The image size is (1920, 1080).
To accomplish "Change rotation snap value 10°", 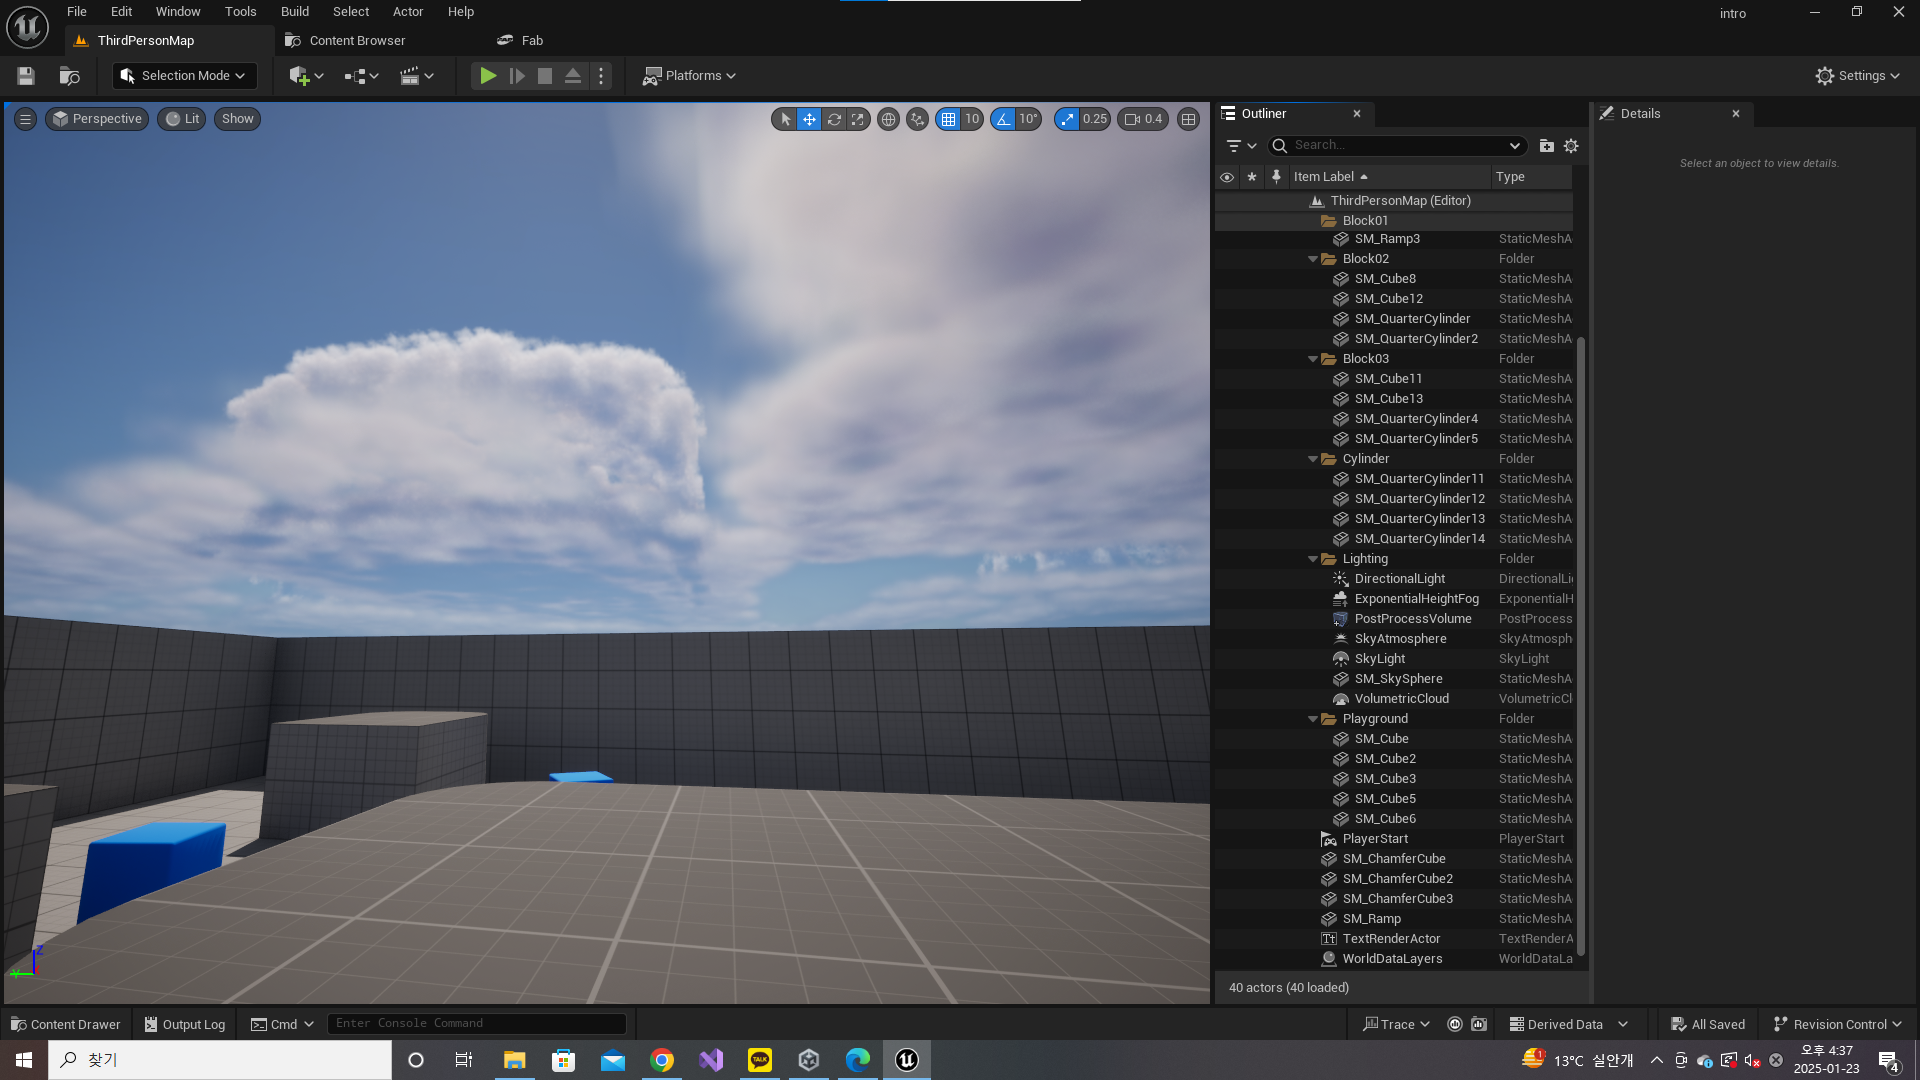I will pyautogui.click(x=1028, y=119).
